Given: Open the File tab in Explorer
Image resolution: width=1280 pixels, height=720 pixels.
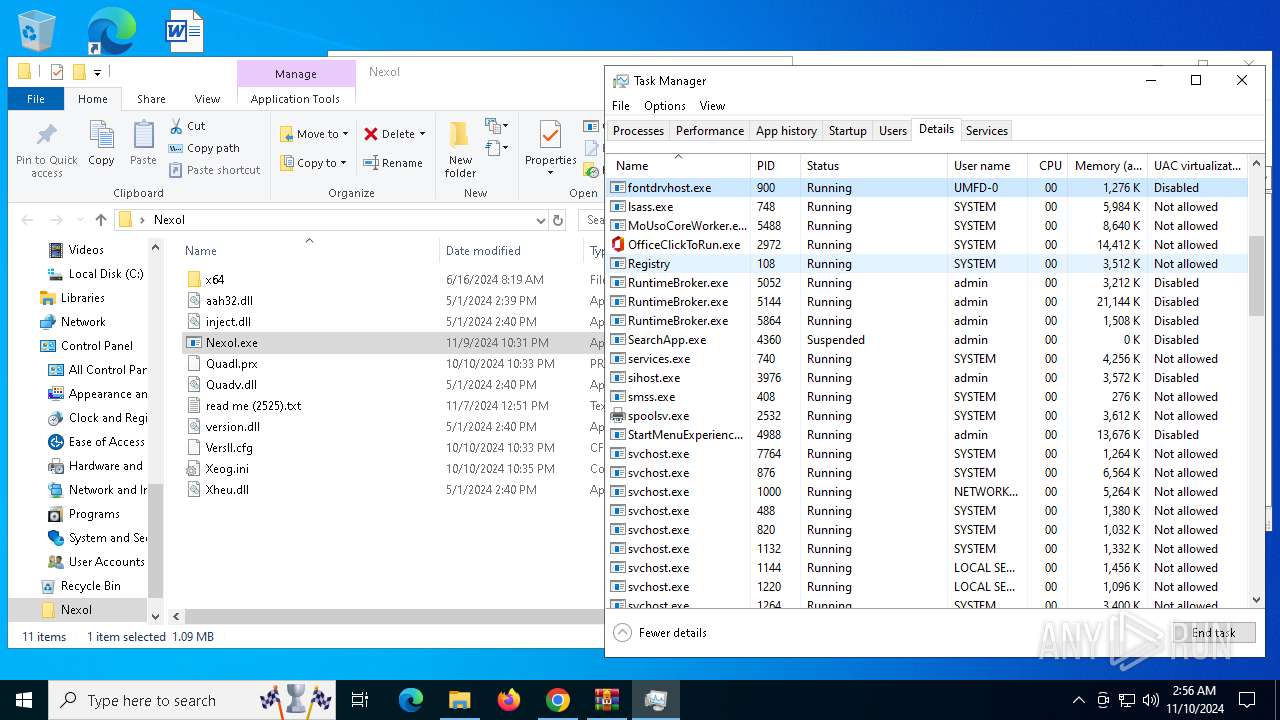Looking at the screenshot, I should tap(36, 99).
